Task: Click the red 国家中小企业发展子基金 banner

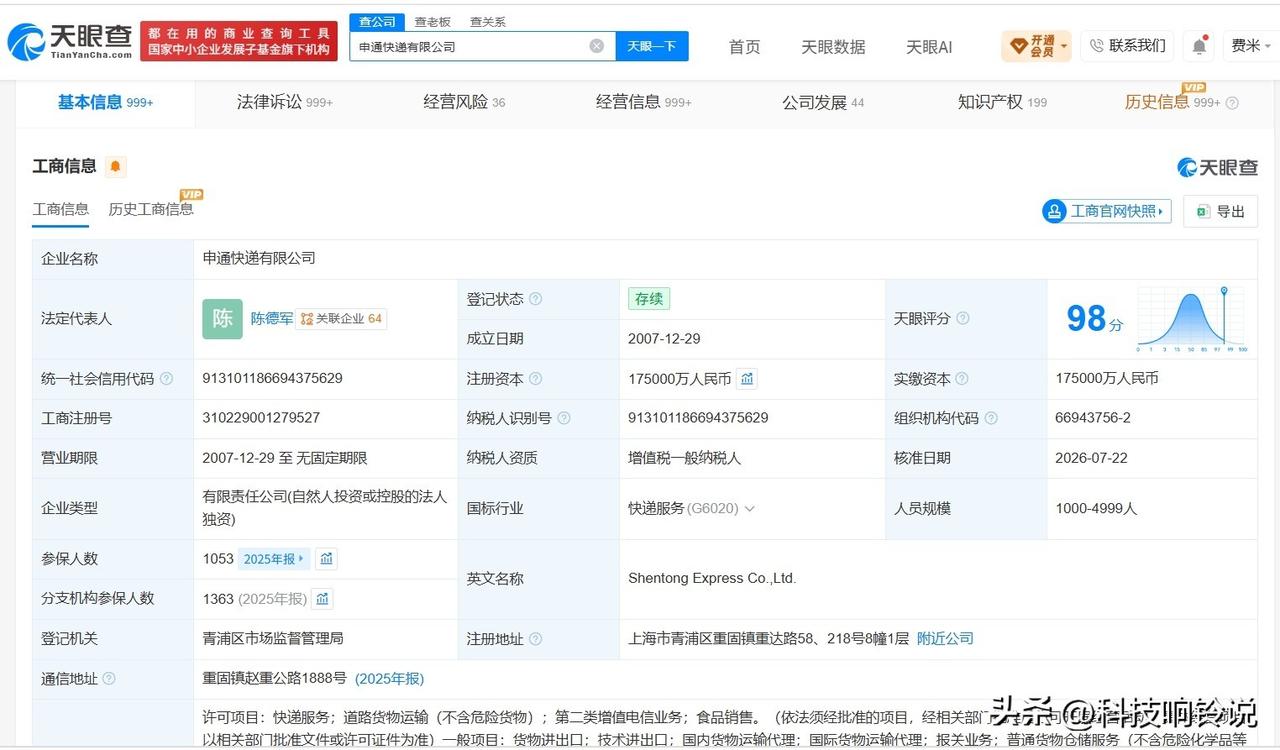Action: [239, 42]
